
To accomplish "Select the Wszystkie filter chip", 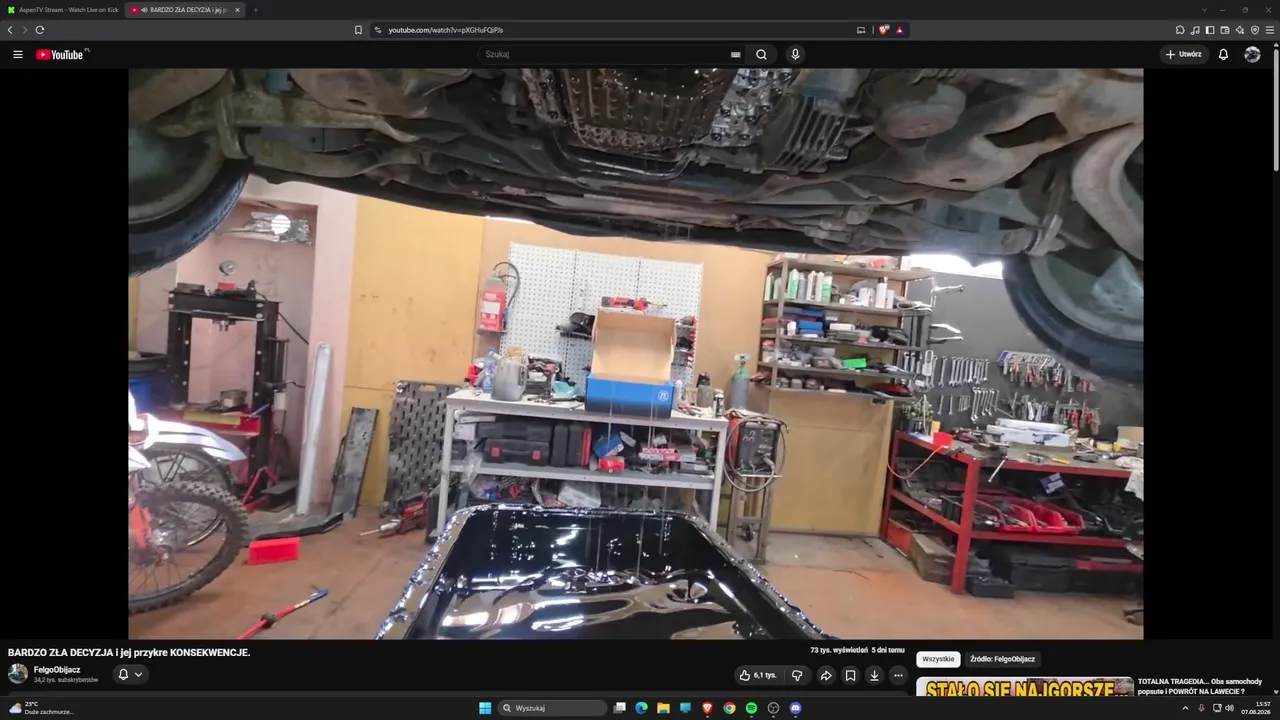I will (938, 659).
